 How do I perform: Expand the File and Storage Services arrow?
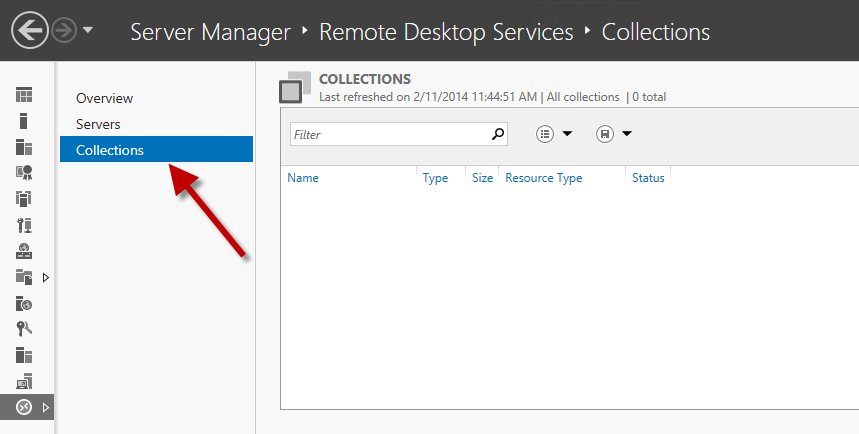coord(45,277)
